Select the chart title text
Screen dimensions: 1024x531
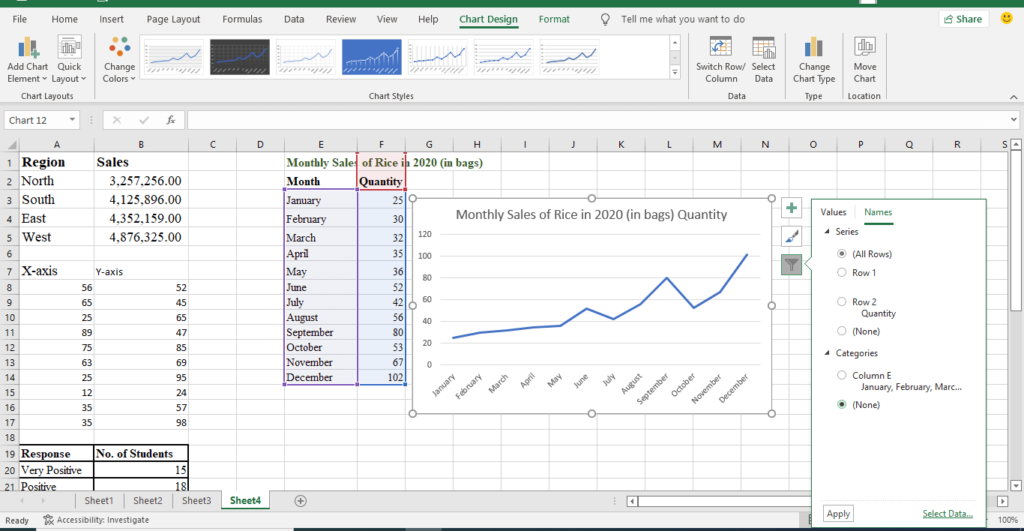[591, 214]
